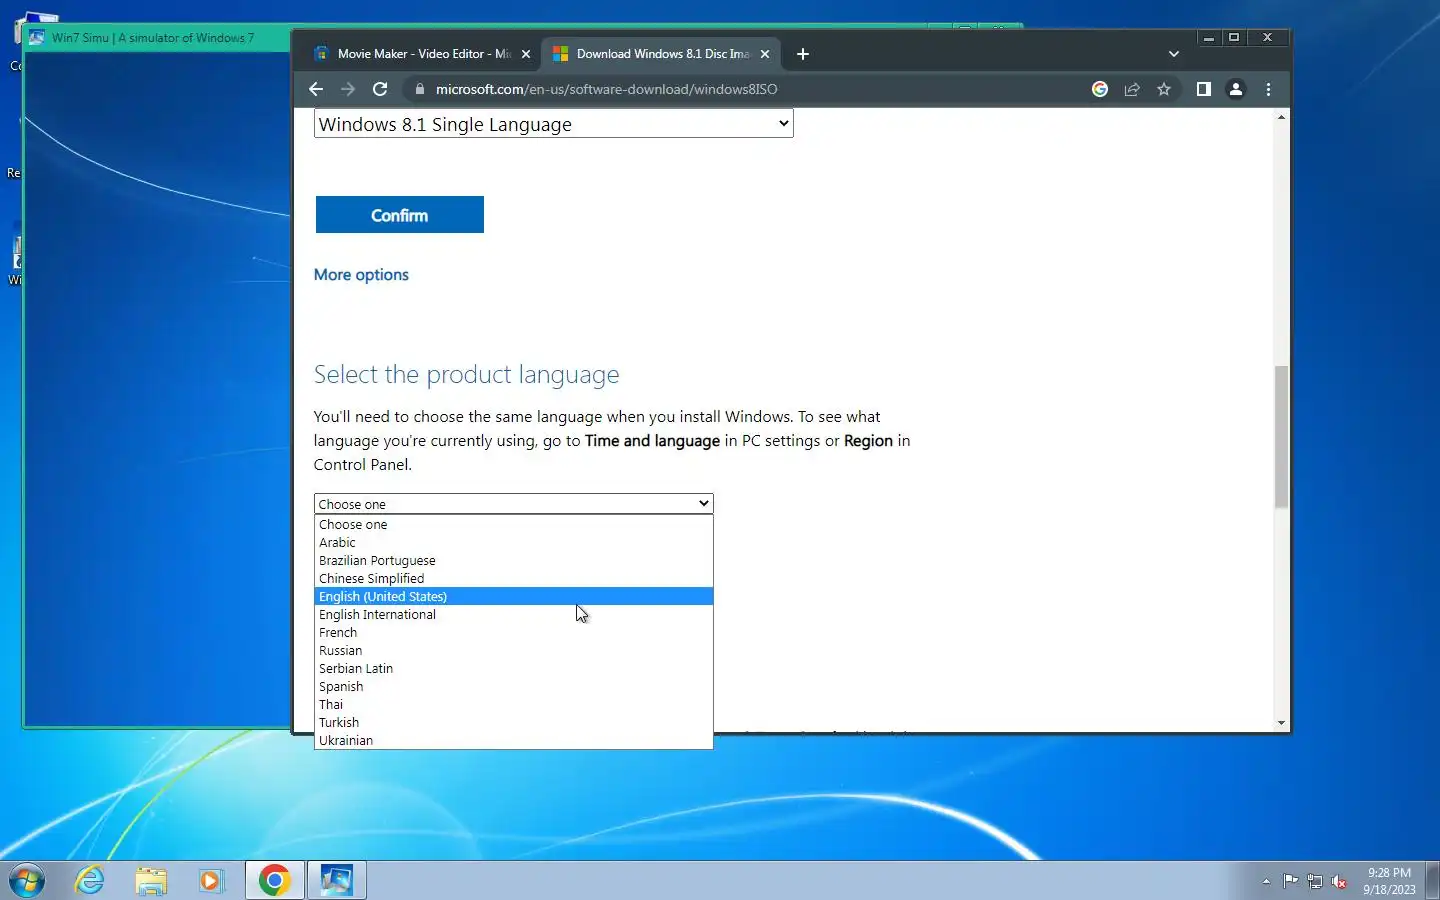Screen dimensions: 1440x900
Task: Collapse the Choose one language dropdown
Action: pyautogui.click(x=514, y=504)
